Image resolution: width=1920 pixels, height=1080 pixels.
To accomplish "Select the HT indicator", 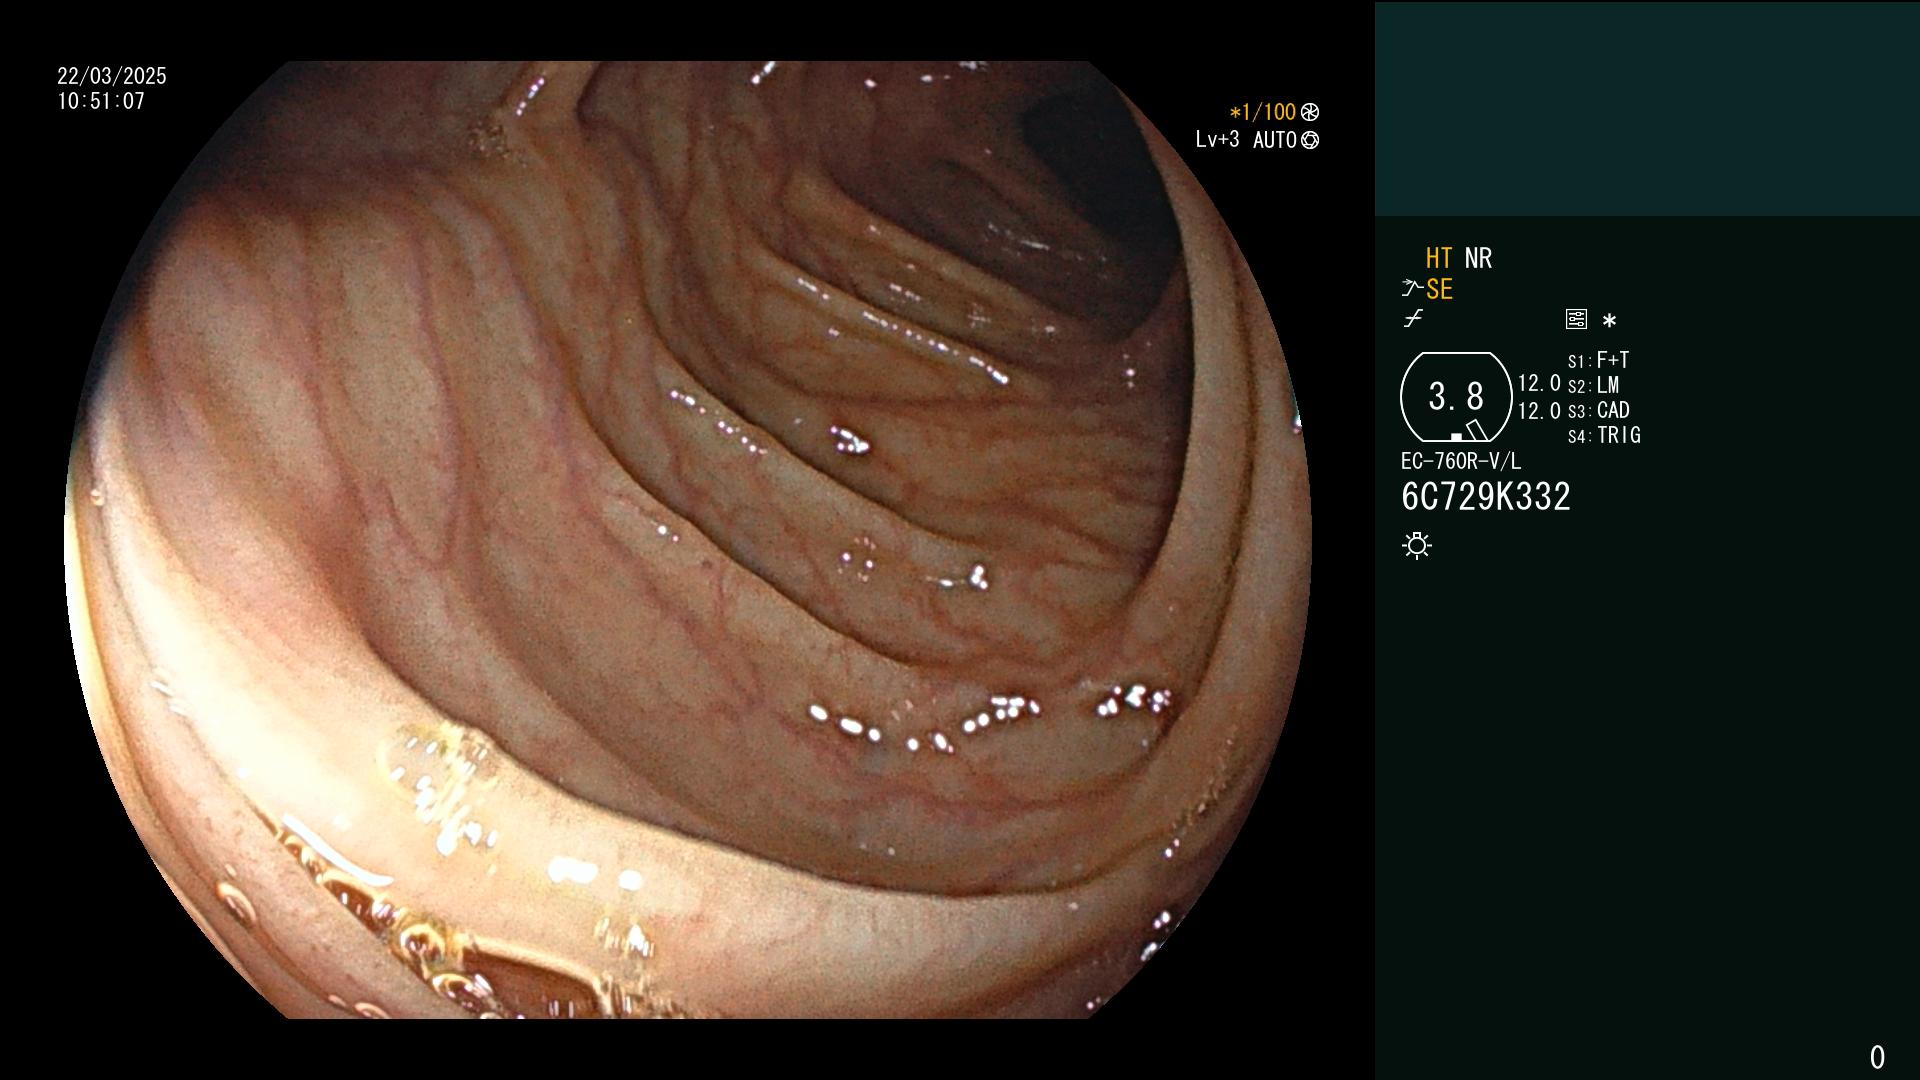I will [x=1439, y=258].
